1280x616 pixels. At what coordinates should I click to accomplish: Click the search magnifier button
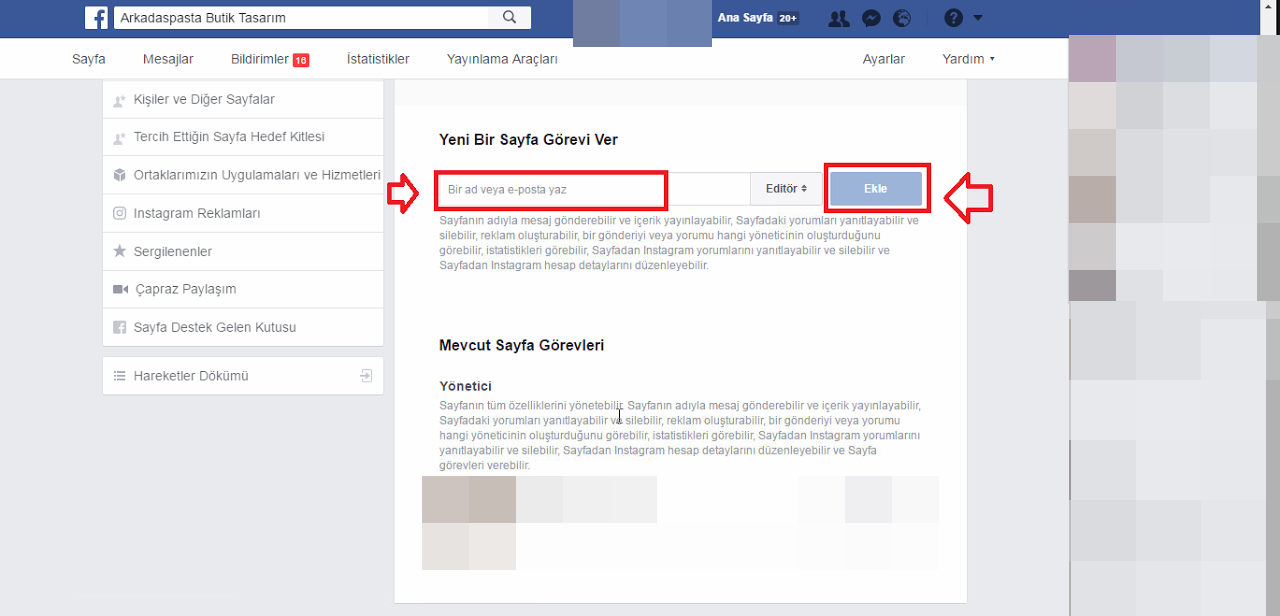point(510,17)
